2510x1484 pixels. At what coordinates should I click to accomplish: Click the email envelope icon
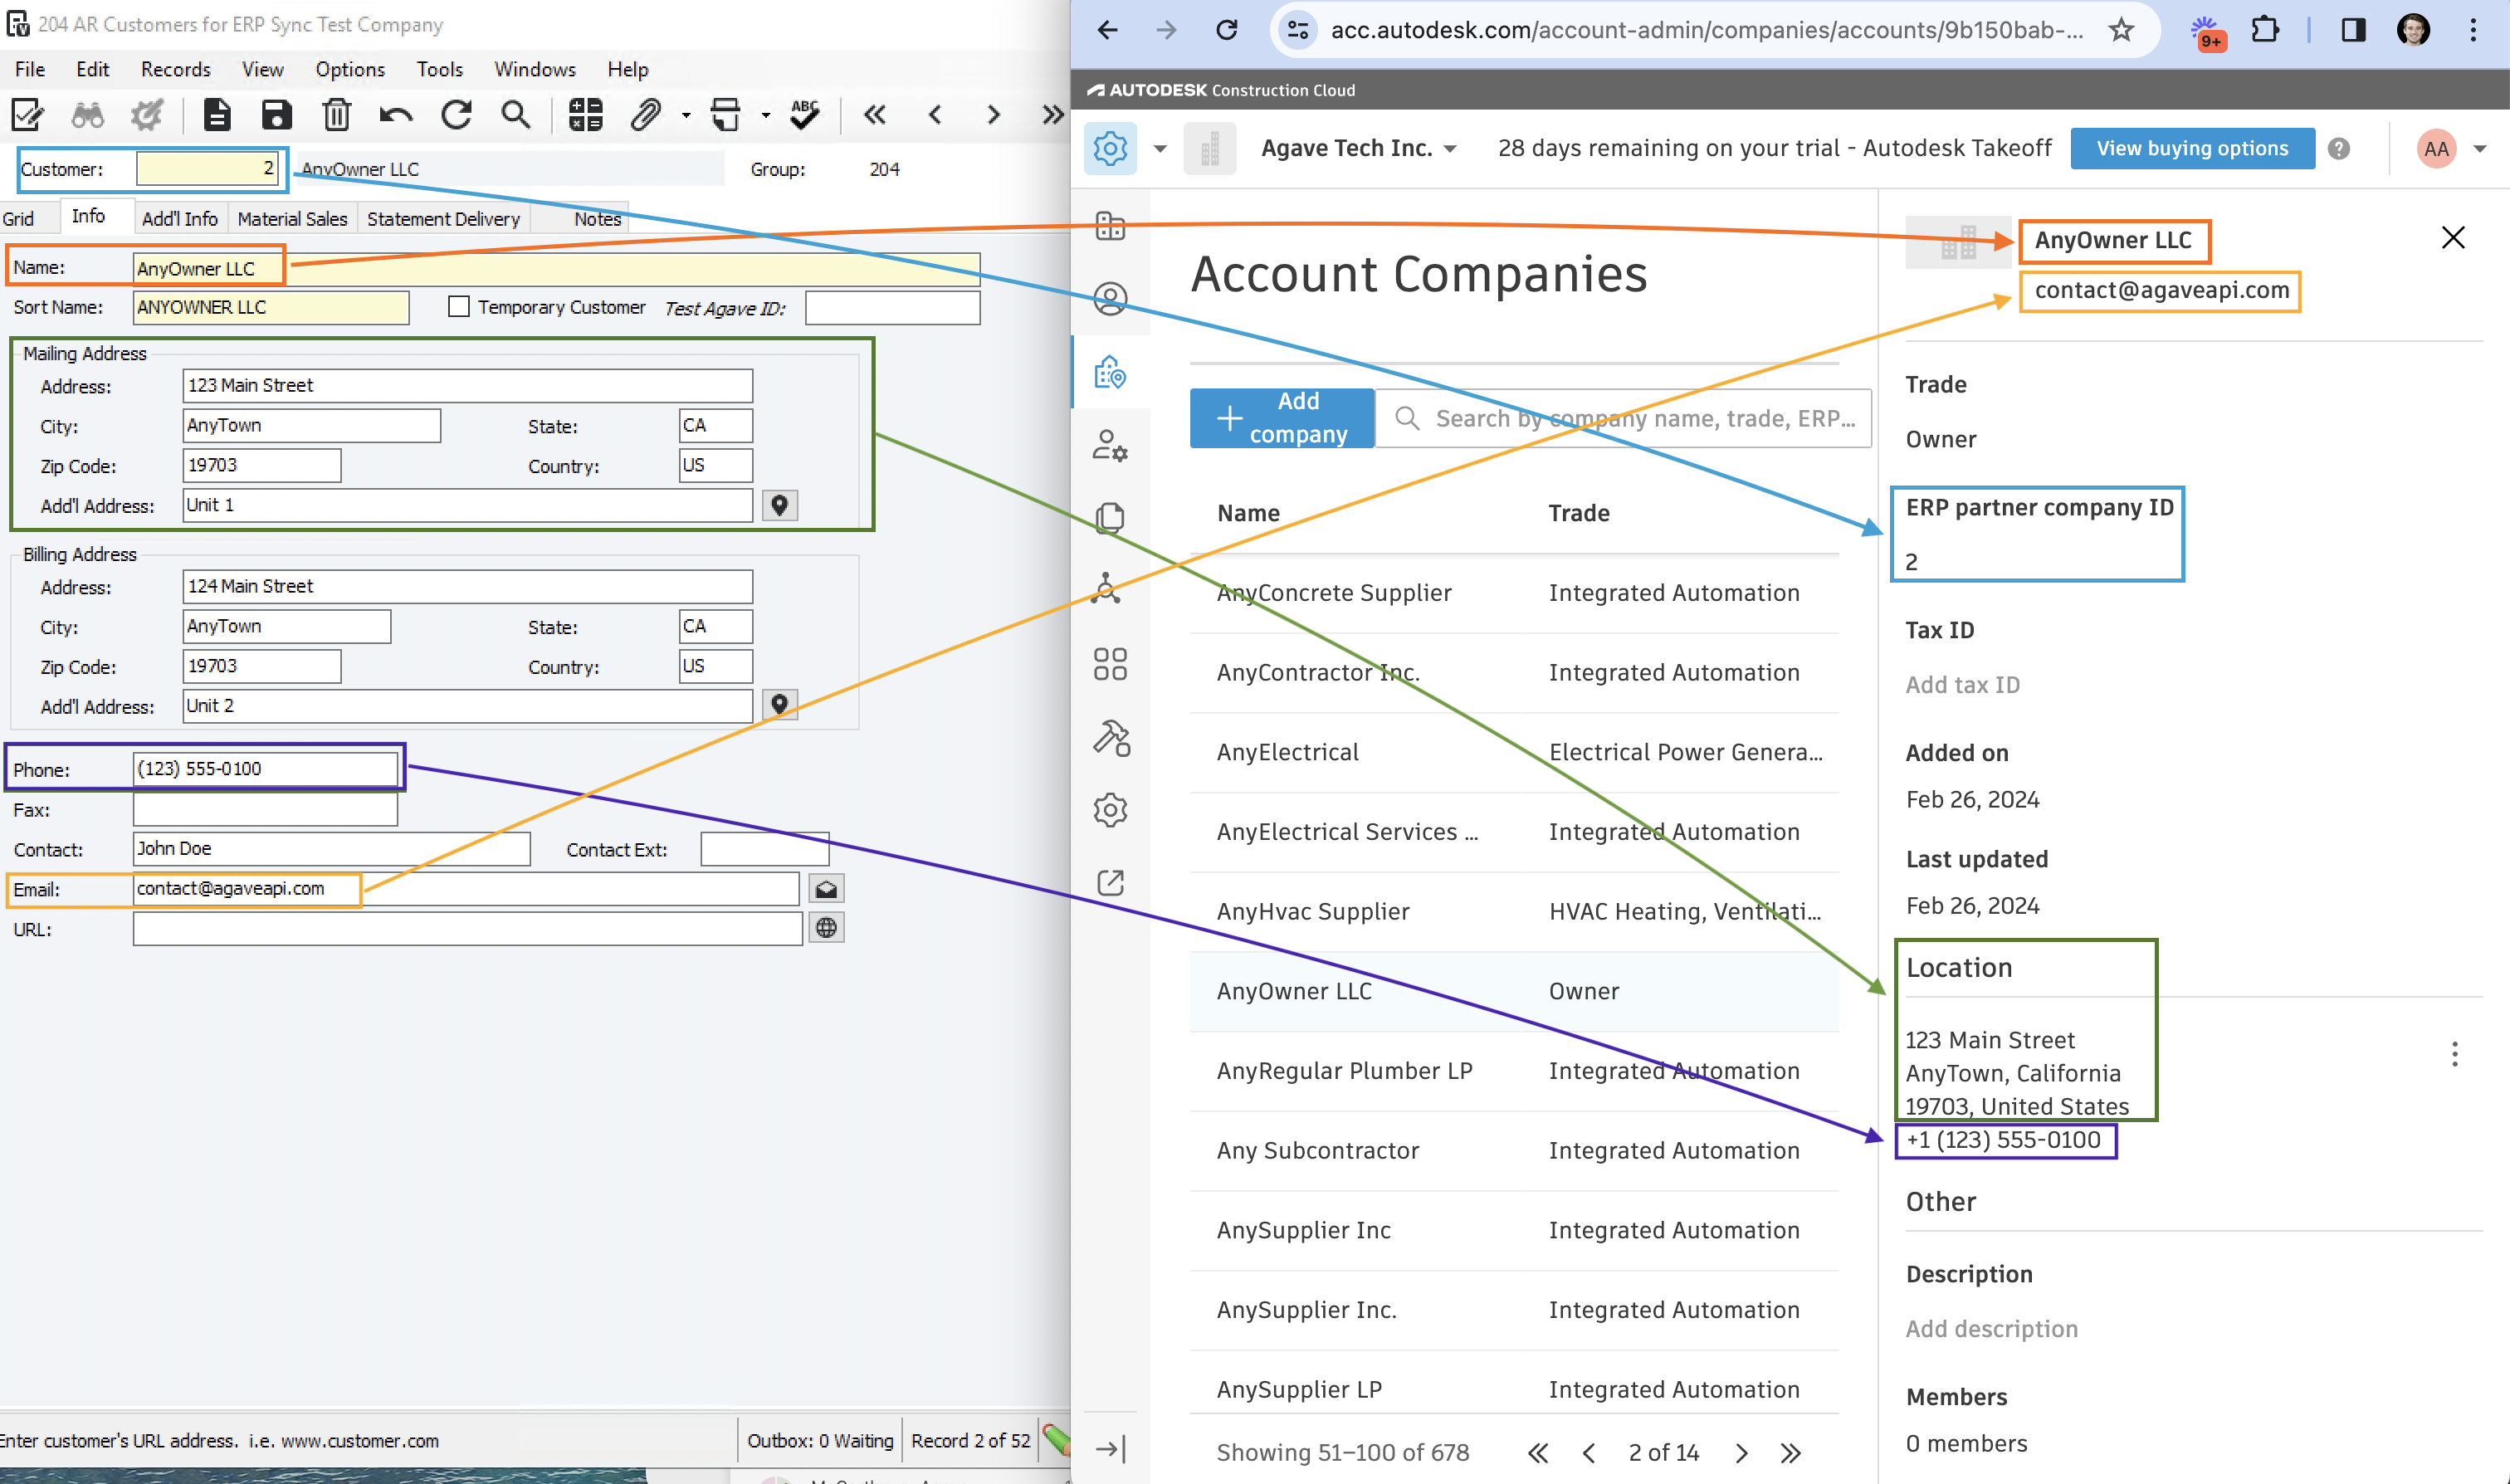tap(826, 888)
